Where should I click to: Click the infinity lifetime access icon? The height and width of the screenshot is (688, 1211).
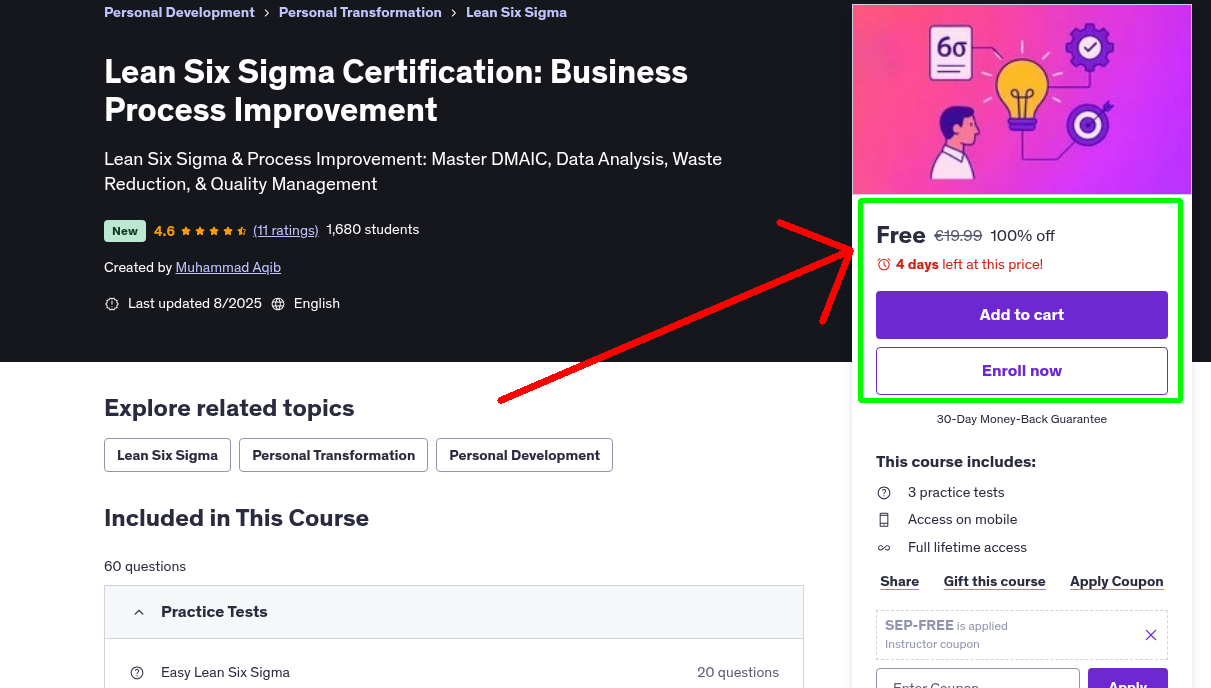[884, 548]
